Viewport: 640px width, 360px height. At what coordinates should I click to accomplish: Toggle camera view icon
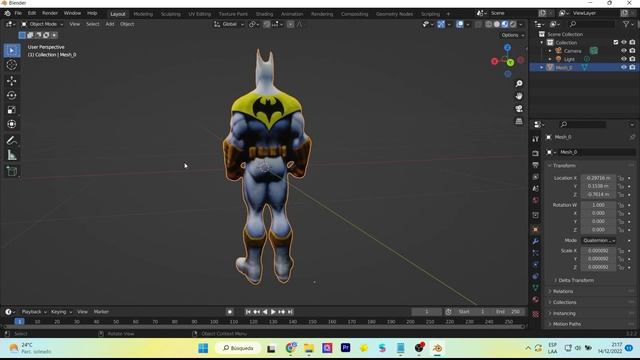519,109
